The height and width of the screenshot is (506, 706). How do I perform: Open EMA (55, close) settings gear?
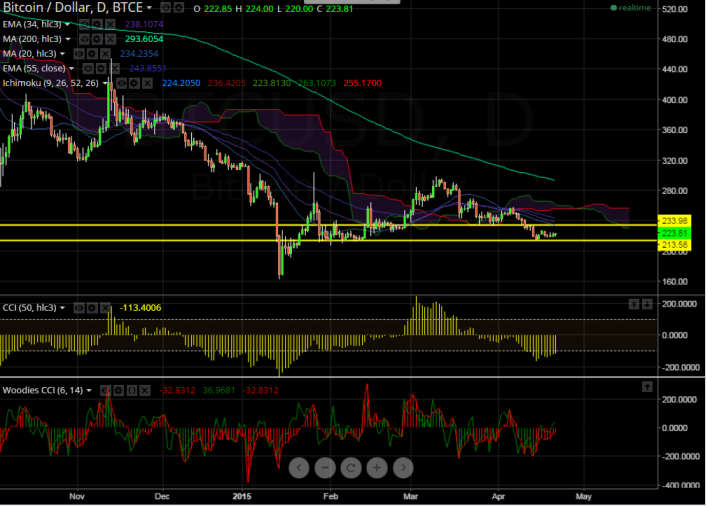(101, 68)
